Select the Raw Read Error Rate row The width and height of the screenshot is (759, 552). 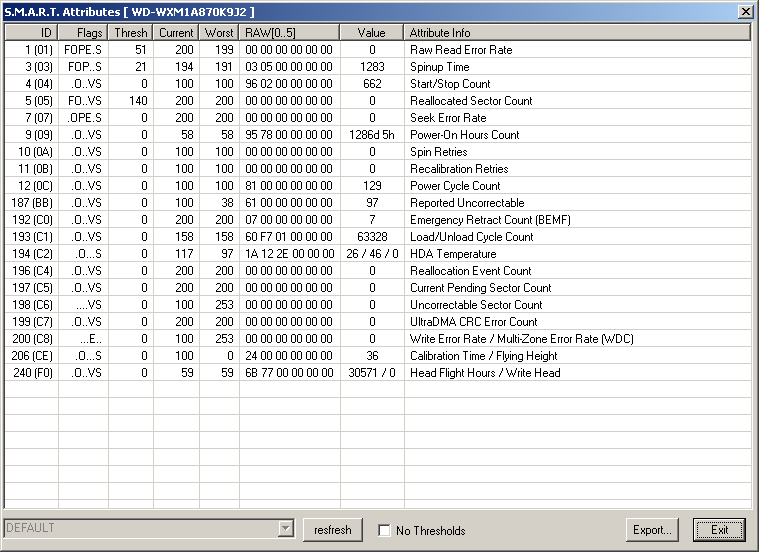click(x=460, y=50)
